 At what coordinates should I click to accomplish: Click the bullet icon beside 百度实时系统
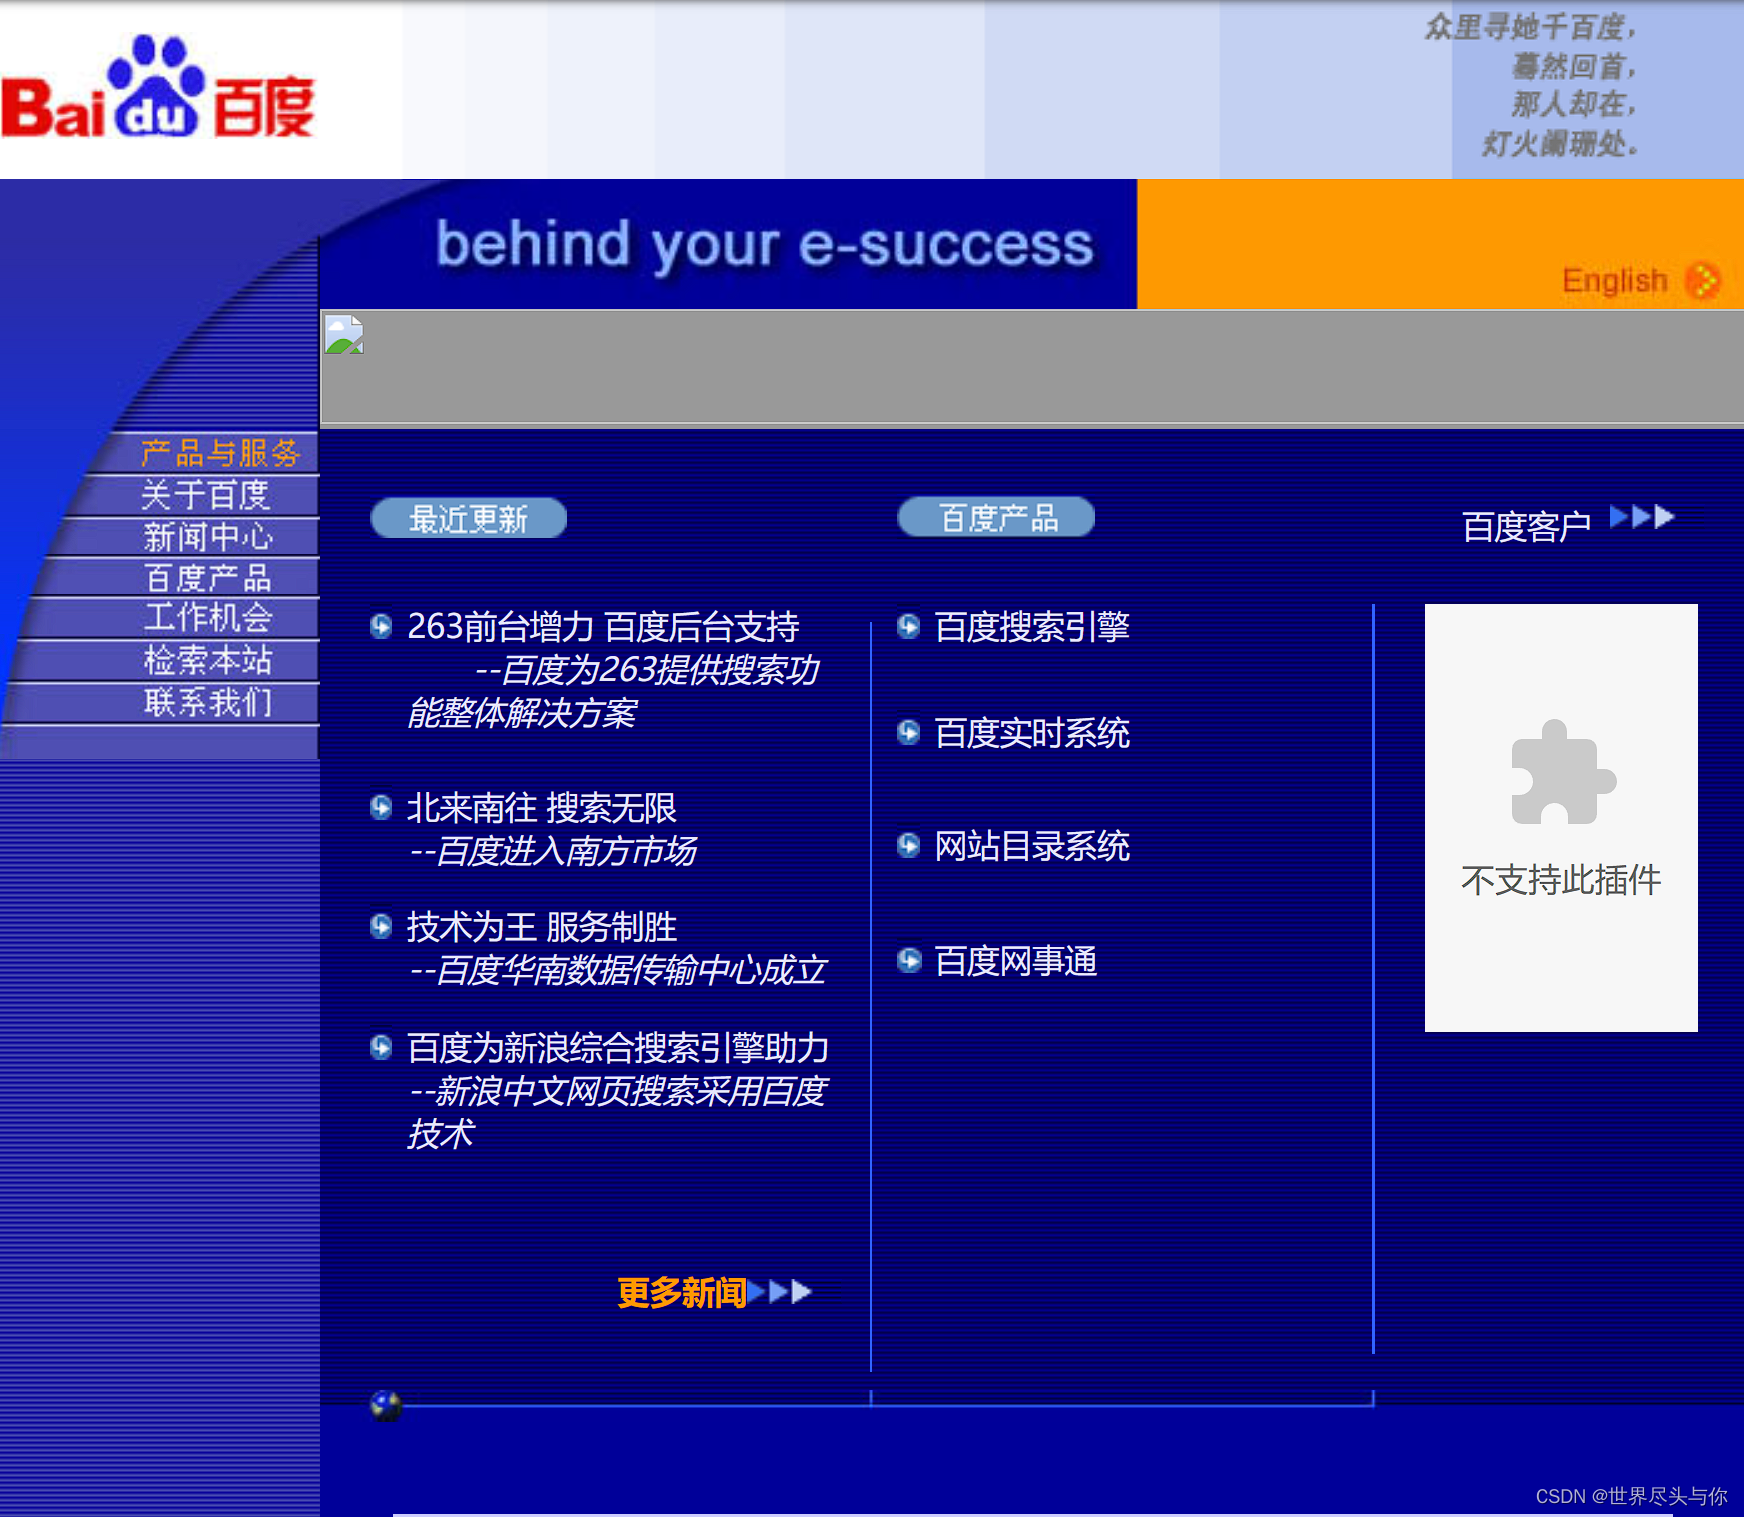point(908,732)
